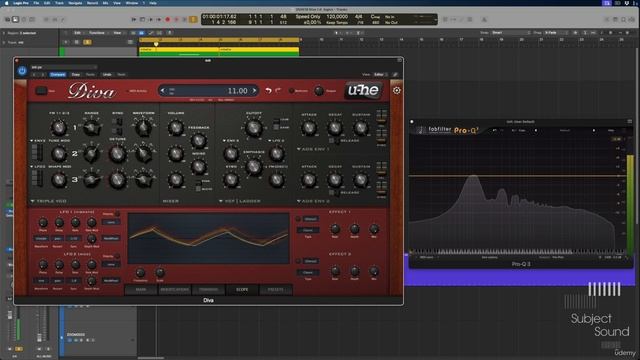This screenshot has width=640, height=360.
Task: Click oscillator 1 Waveform knob
Action: click(x=143, y=128)
